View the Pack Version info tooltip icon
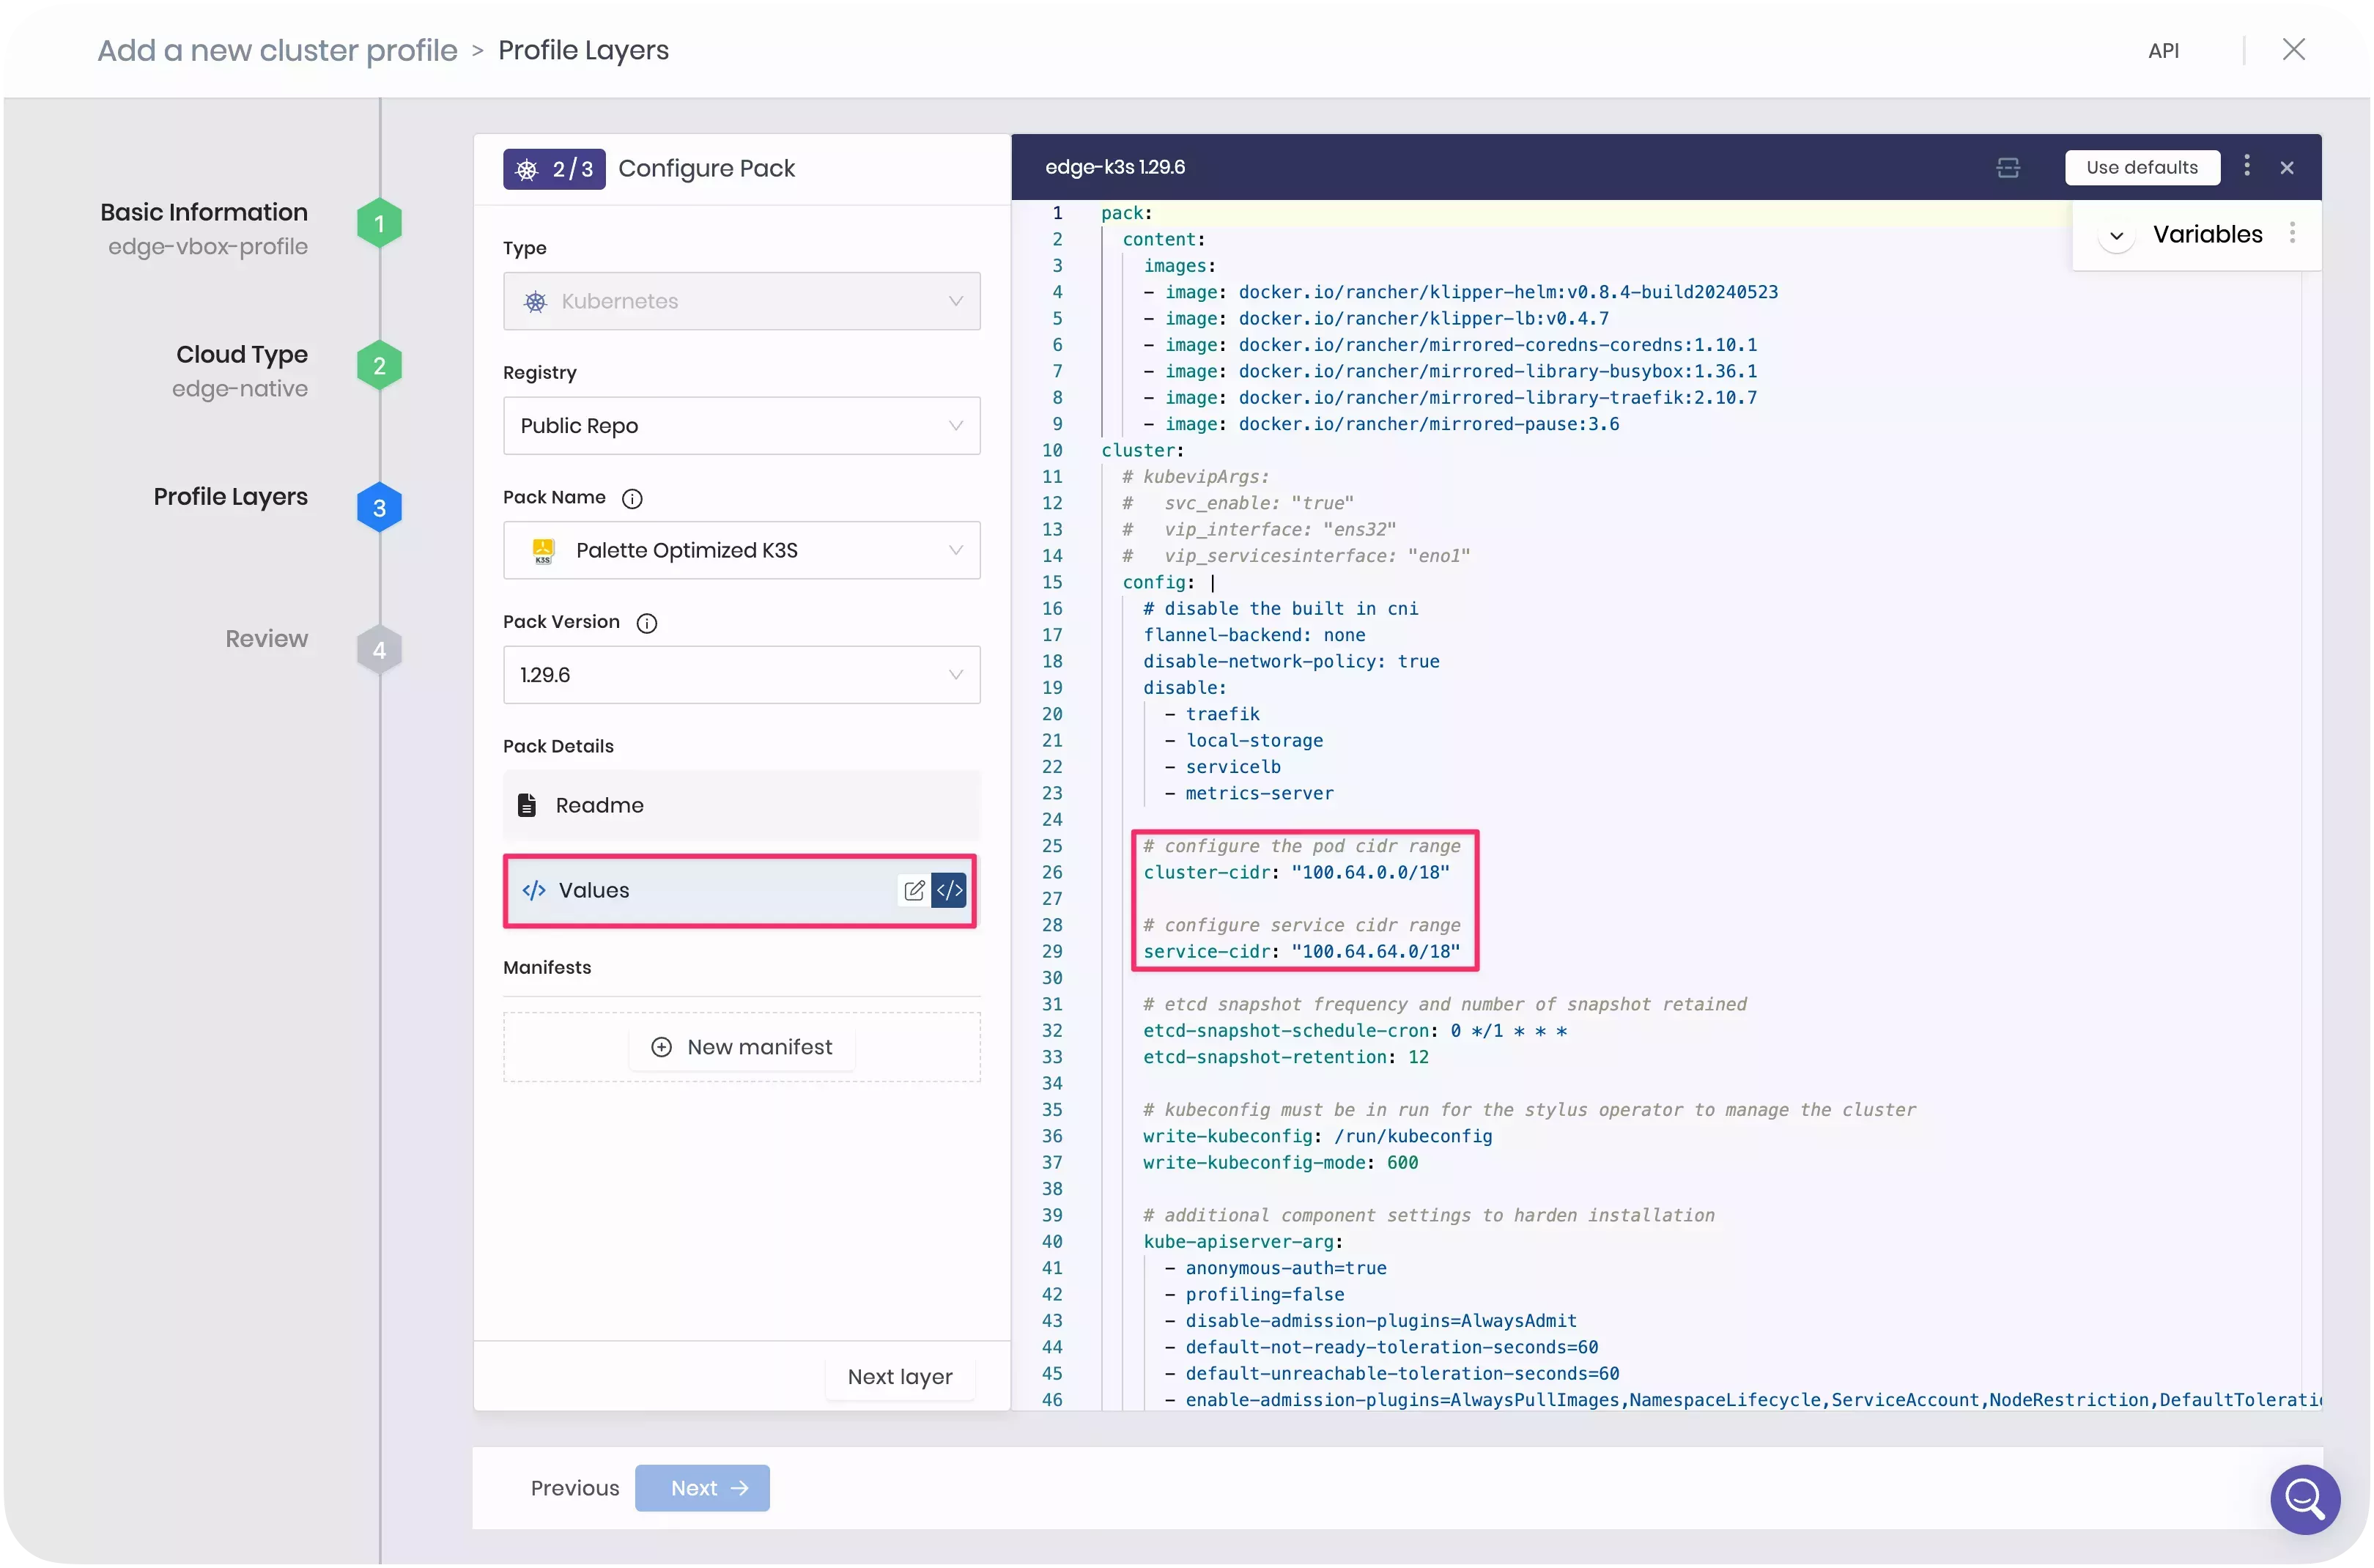2374x1568 pixels. point(647,622)
